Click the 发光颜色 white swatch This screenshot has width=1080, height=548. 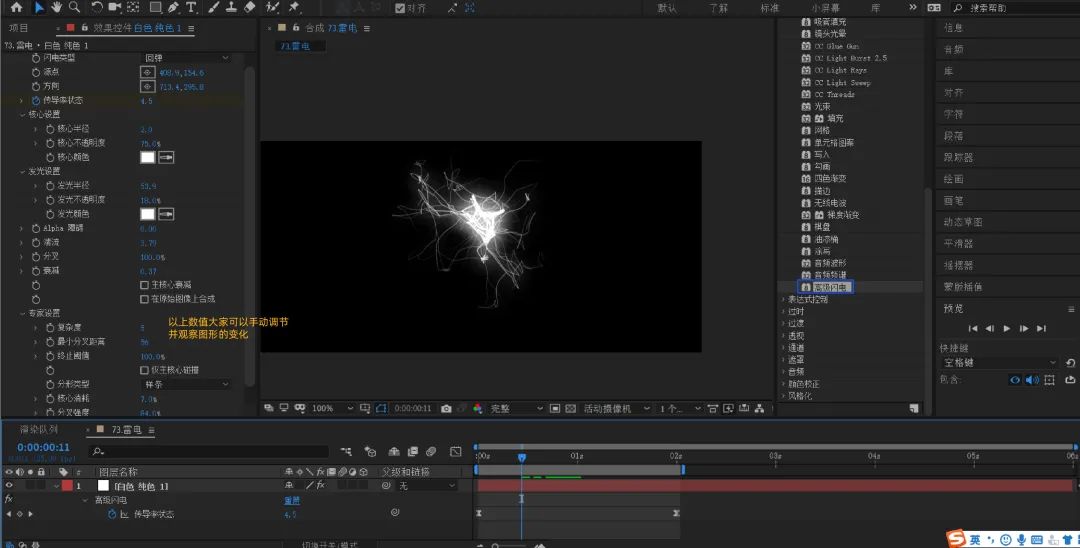click(147, 214)
